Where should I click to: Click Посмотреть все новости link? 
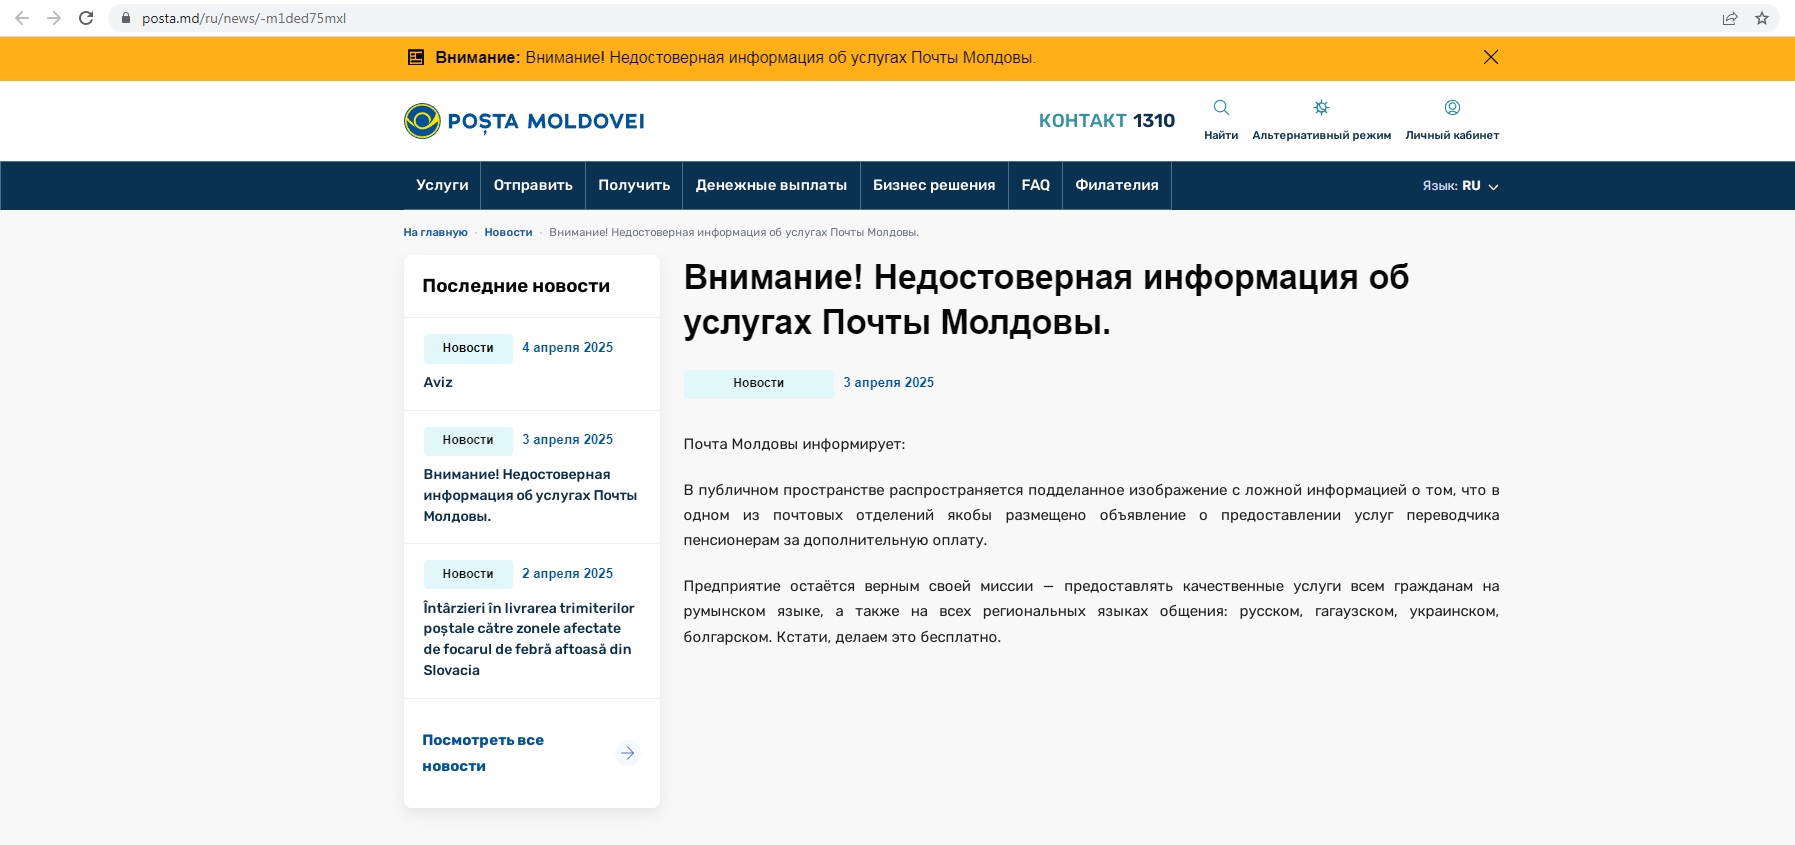click(x=483, y=753)
